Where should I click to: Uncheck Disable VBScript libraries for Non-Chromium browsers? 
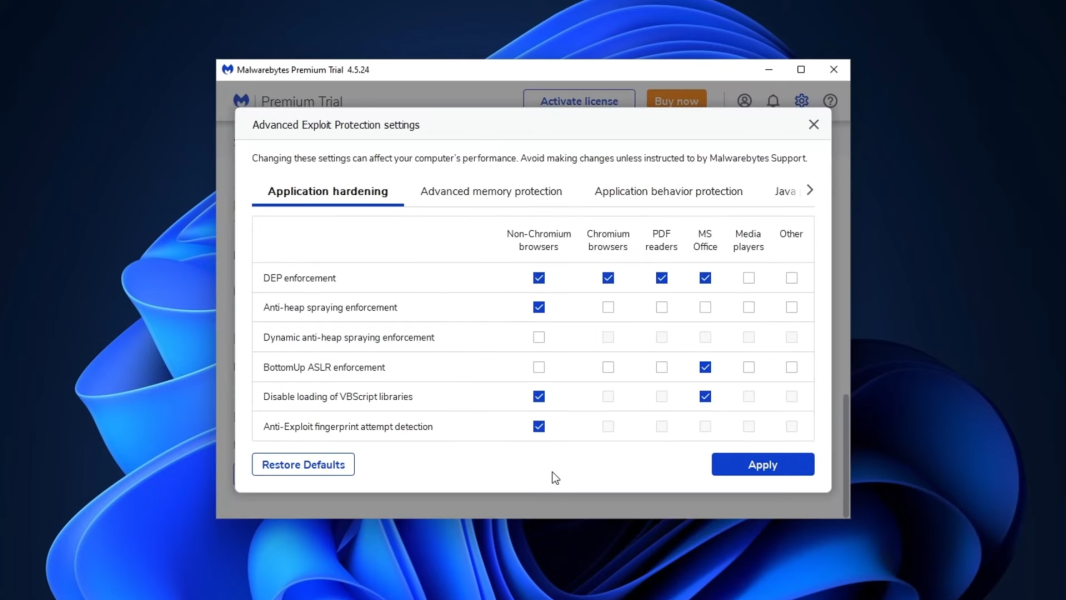538,396
